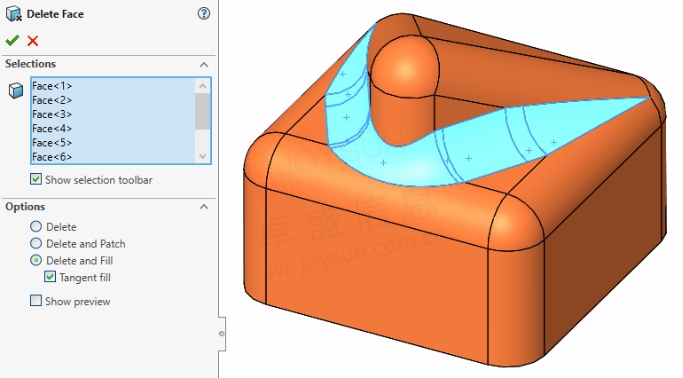Screen dimensions: 683x378
Task: Select the Delete radio option
Action: (x=36, y=226)
